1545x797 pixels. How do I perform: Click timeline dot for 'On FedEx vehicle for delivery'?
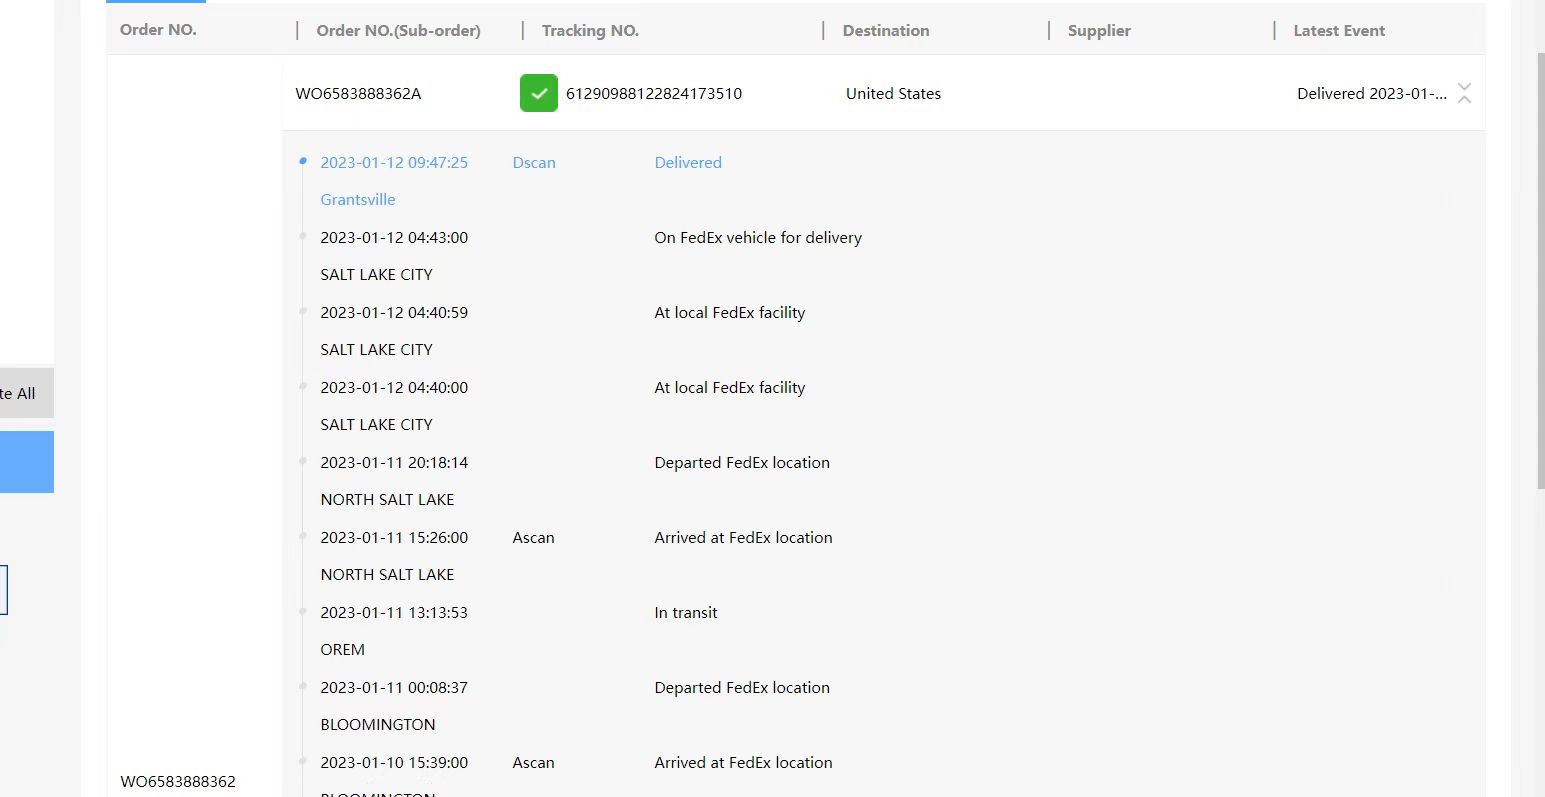303,236
